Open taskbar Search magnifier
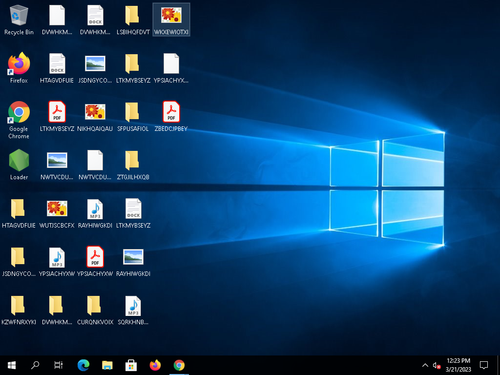This screenshot has width=500, height=375. 35,365
